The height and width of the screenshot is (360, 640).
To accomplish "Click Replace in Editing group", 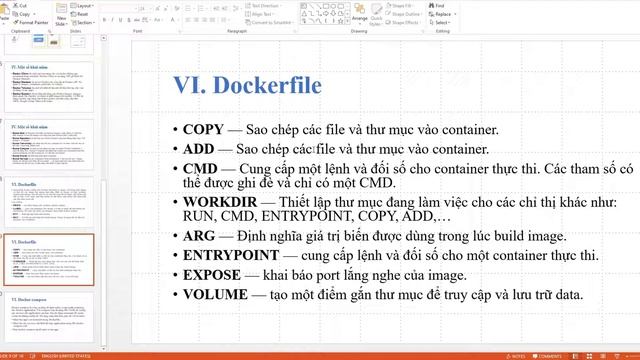I will point(442,14).
